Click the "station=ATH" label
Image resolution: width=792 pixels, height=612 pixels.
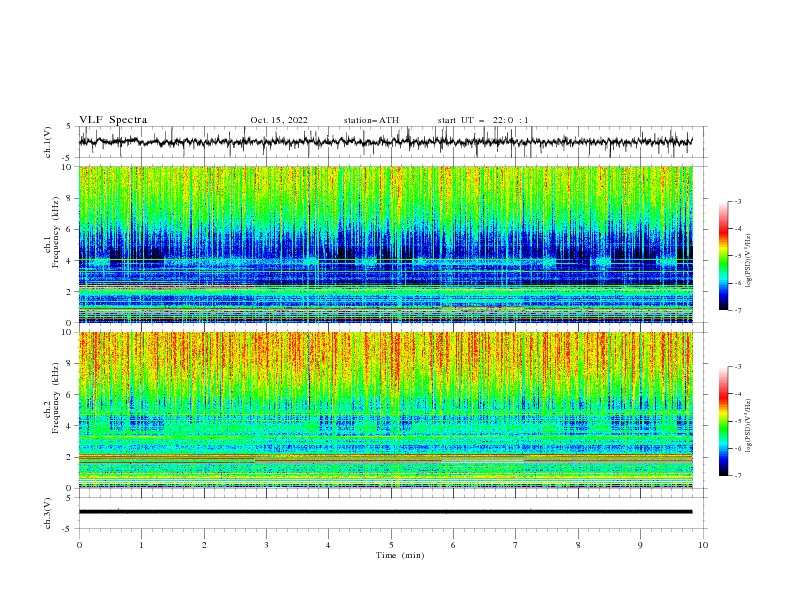pyautogui.click(x=371, y=120)
